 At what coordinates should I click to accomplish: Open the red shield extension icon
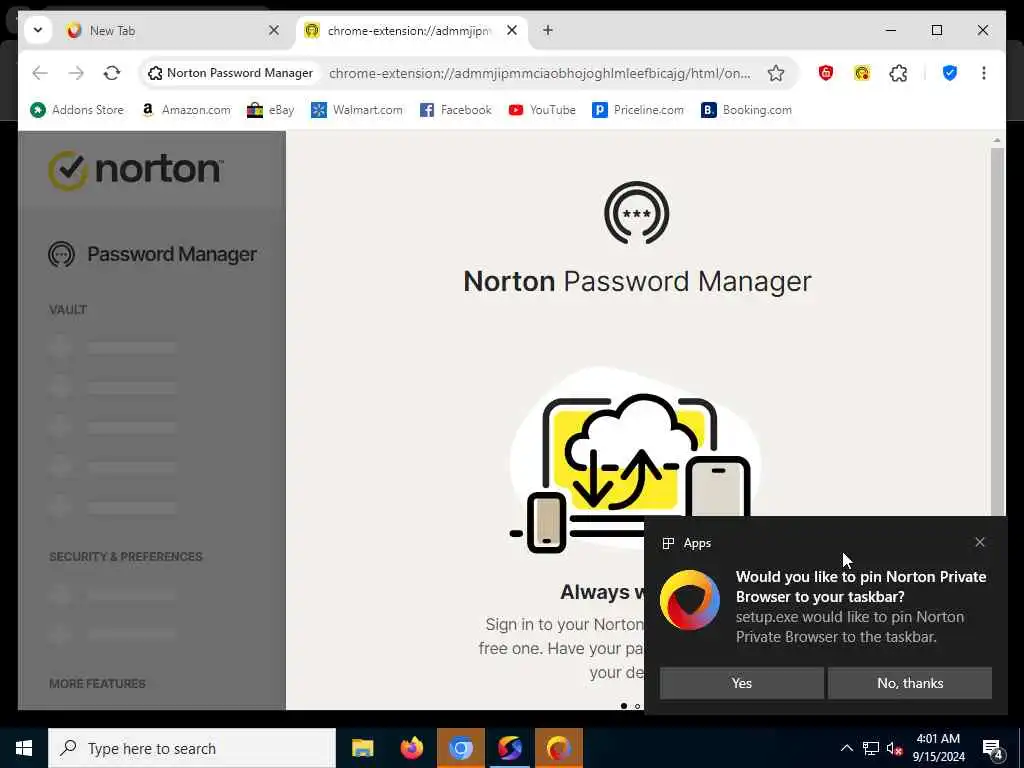click(826, 73)
